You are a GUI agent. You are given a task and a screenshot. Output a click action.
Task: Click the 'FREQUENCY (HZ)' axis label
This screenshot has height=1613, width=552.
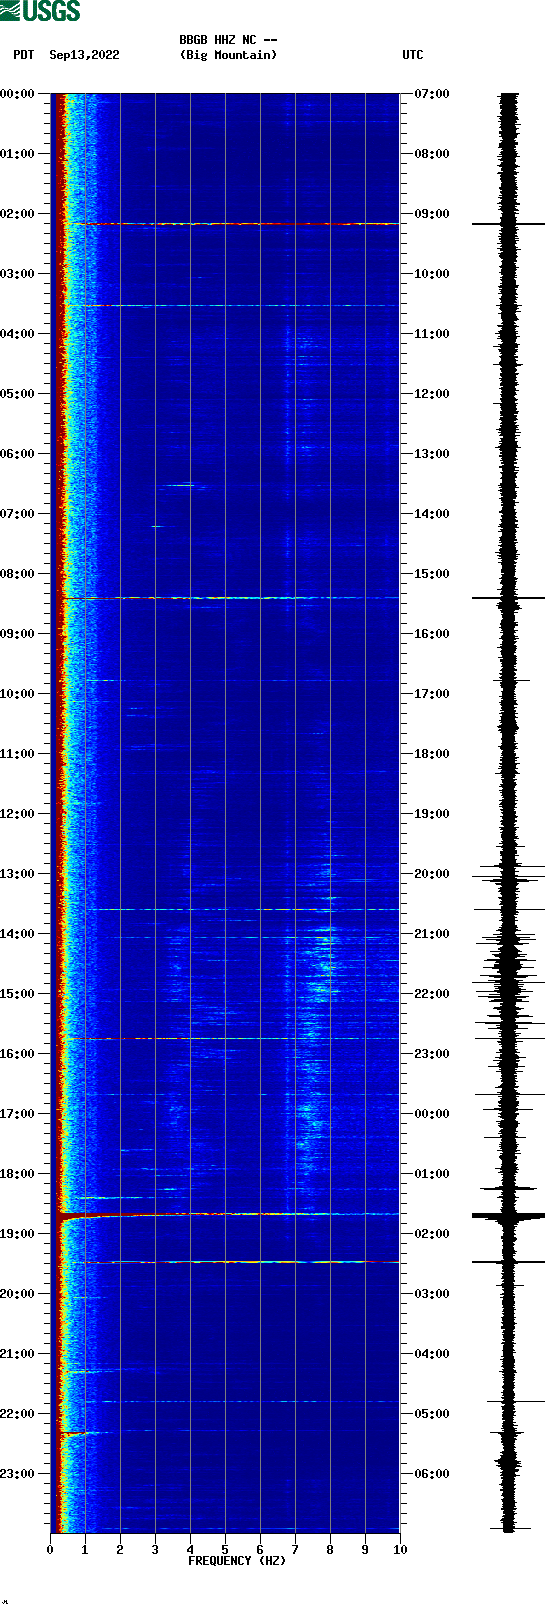pyautogui.click(x=237, y=1560)
